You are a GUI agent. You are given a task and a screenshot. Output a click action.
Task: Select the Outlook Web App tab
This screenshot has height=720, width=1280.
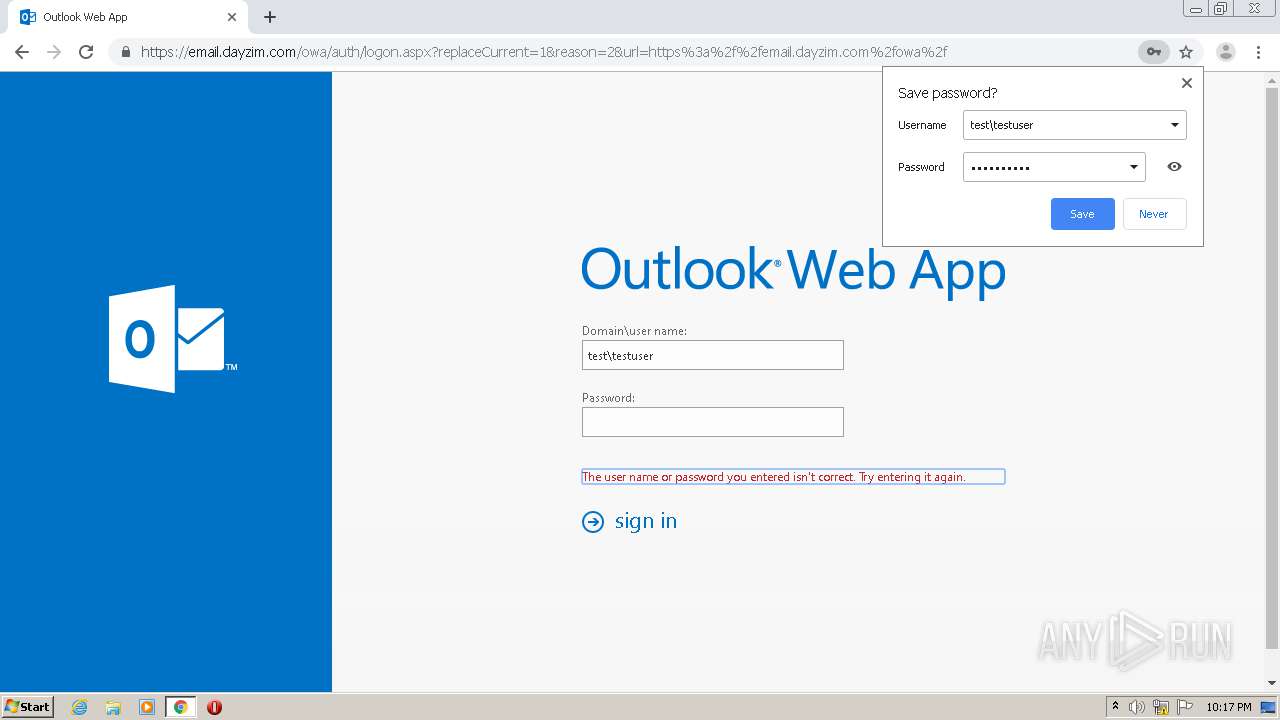click(x=128, y=17)
